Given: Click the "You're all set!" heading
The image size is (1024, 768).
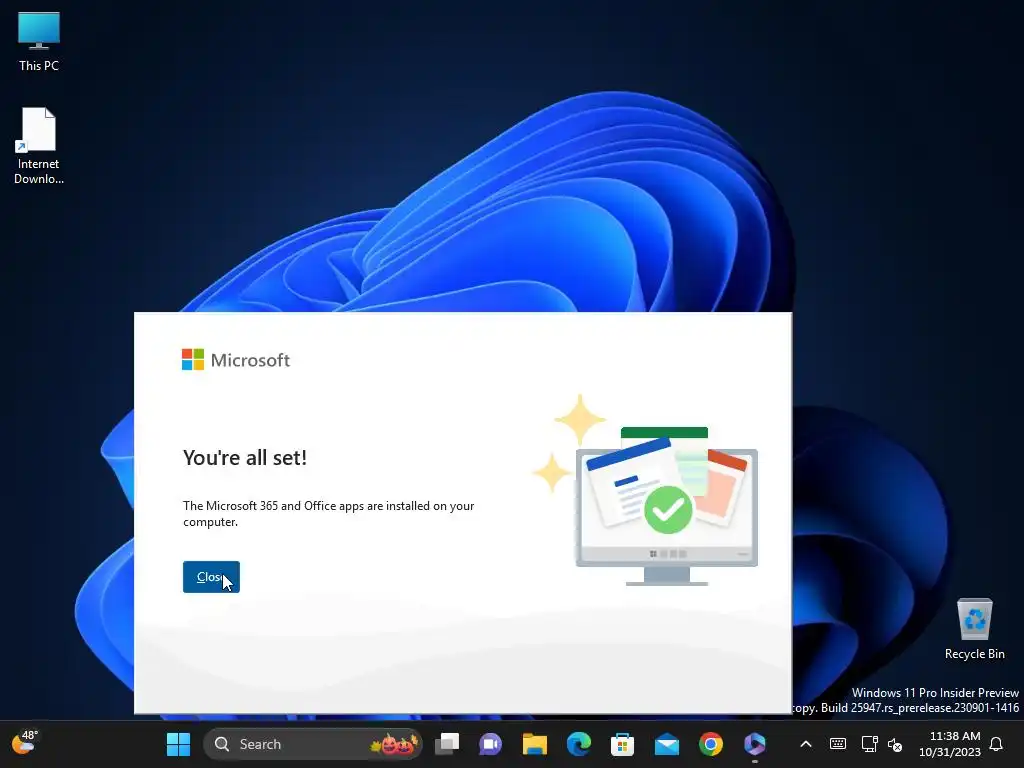Looking at the screenshot, I should click(x=245, y=457).
